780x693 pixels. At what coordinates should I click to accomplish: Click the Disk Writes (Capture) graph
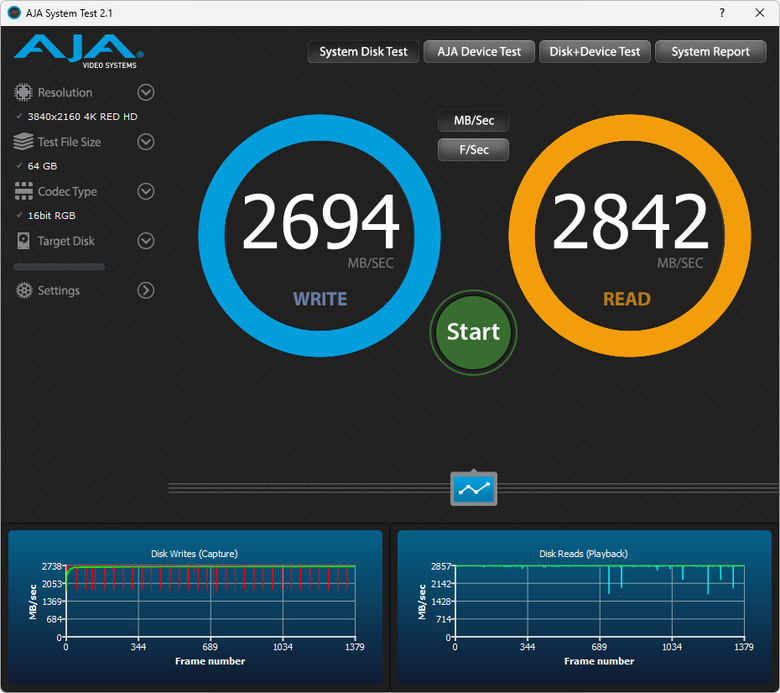pos(195,607)
